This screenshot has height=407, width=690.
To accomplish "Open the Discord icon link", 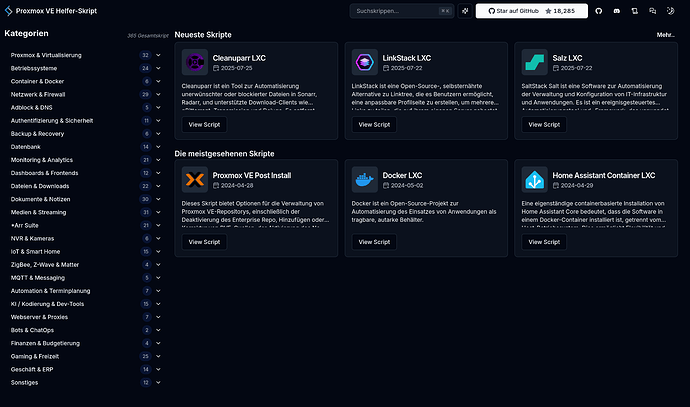I will pos(617,11).
